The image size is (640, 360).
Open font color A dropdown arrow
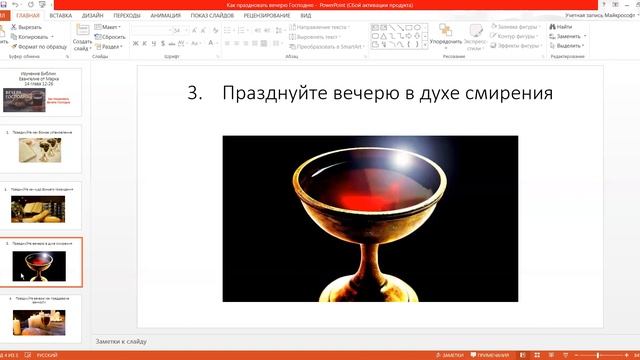pyautogui.click(x=217, y=43)
